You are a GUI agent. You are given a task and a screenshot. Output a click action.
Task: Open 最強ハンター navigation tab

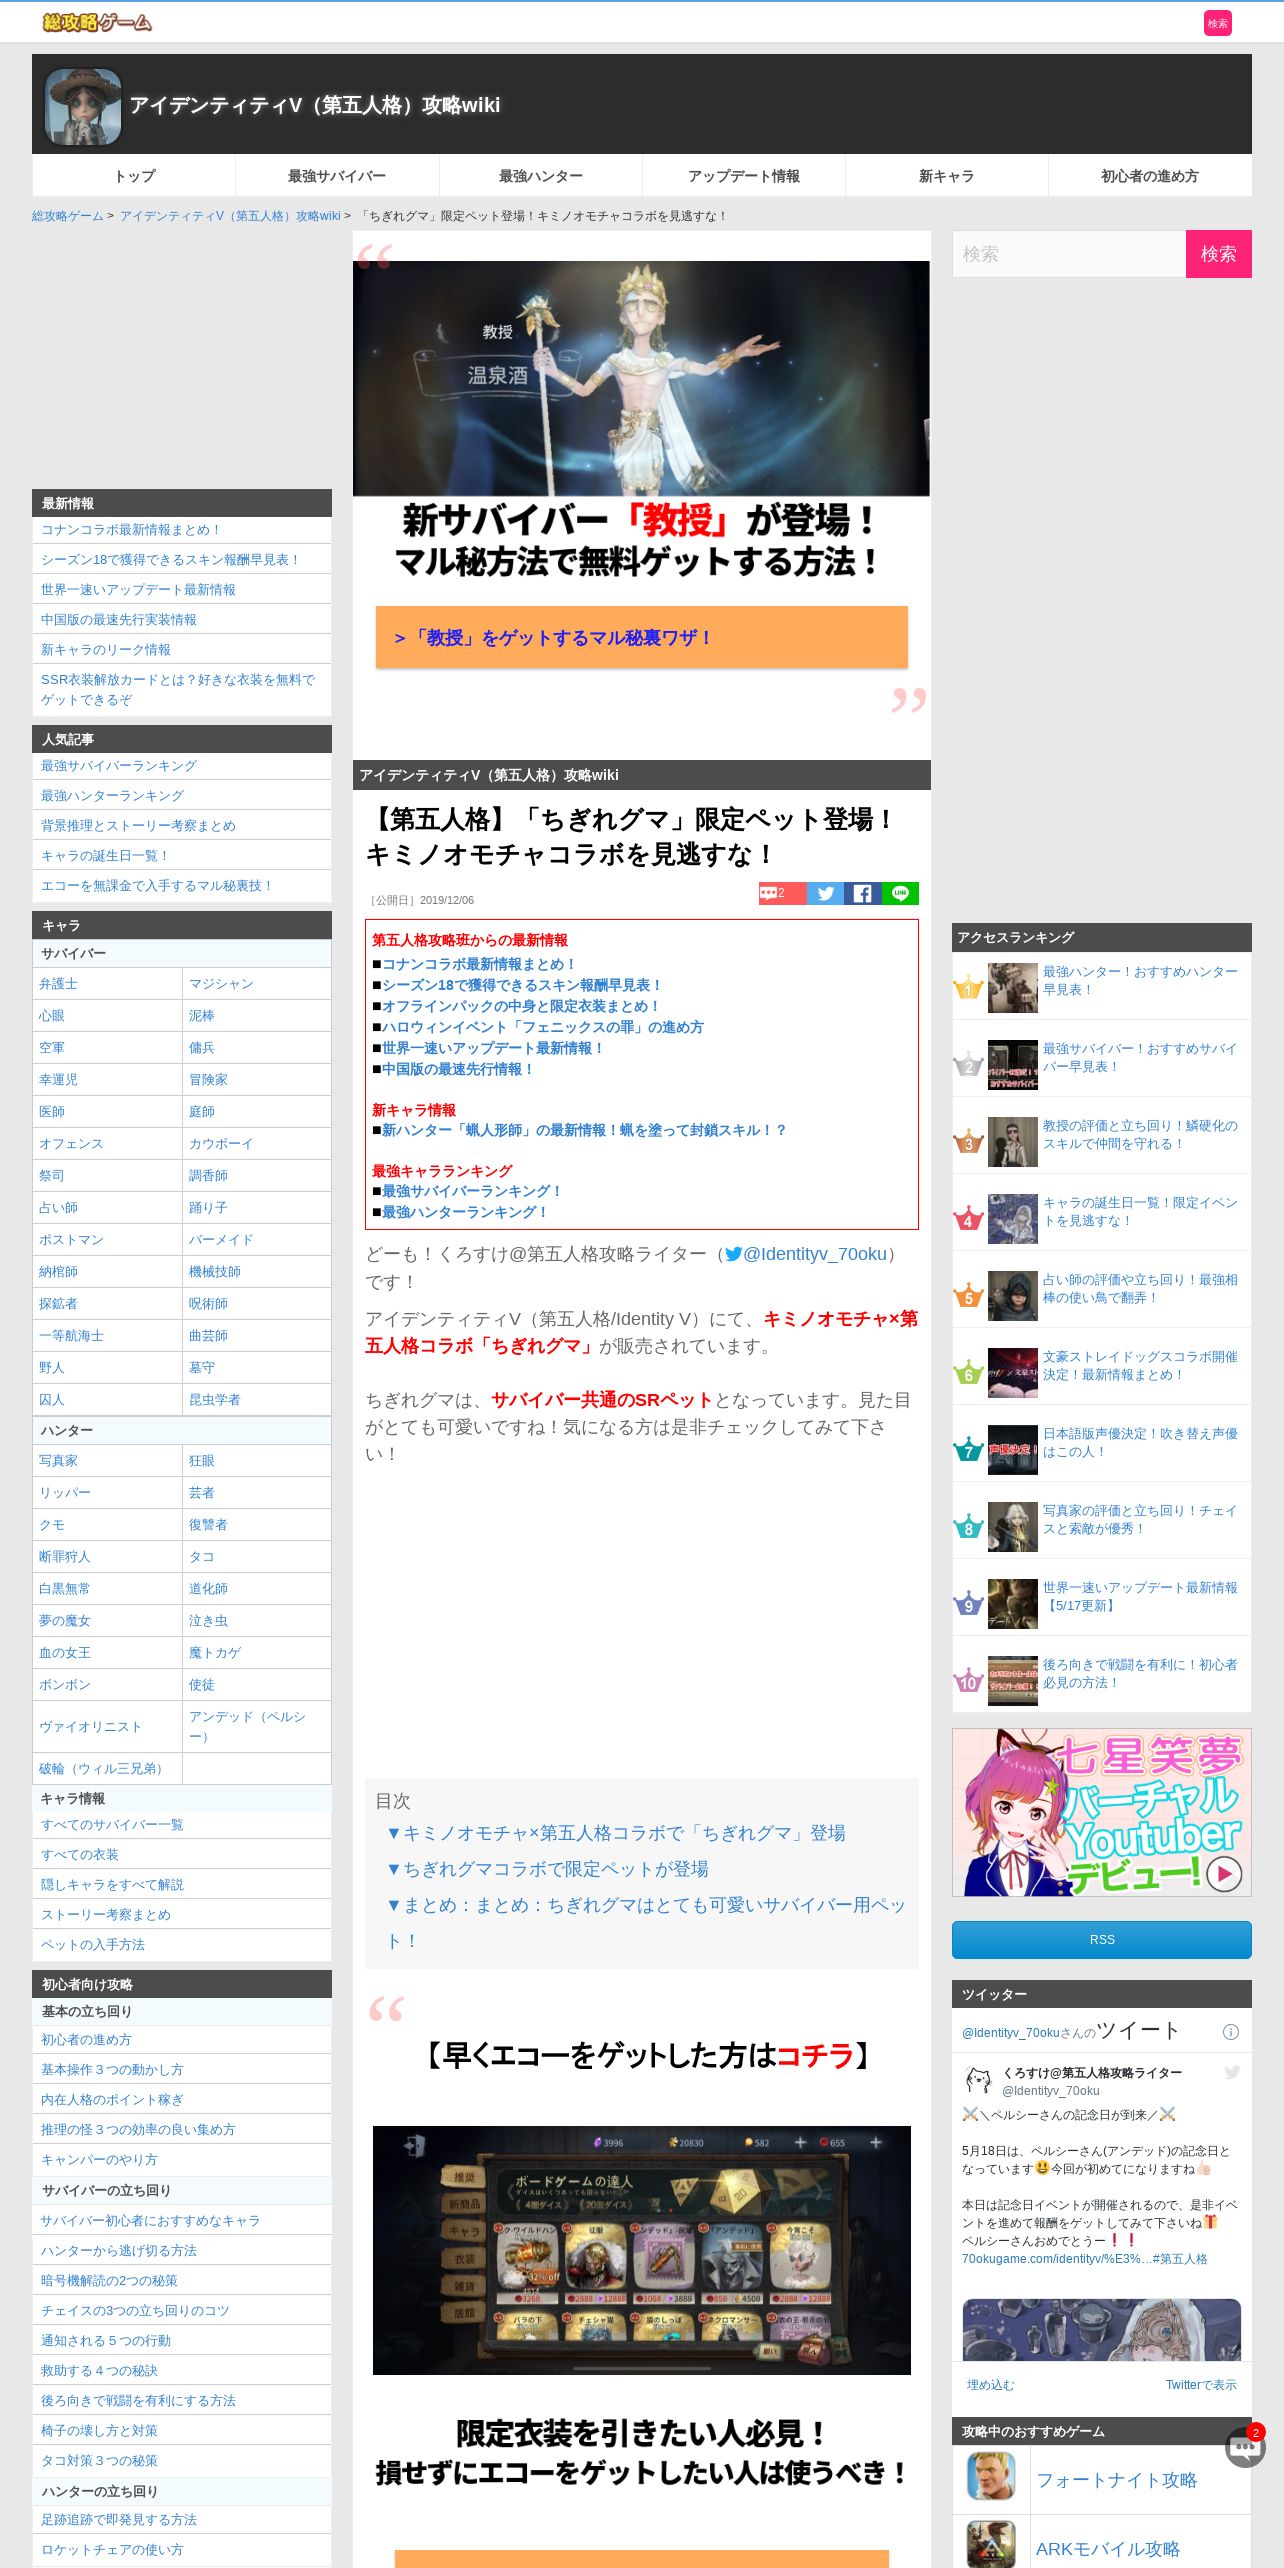[x=541, y=176]
